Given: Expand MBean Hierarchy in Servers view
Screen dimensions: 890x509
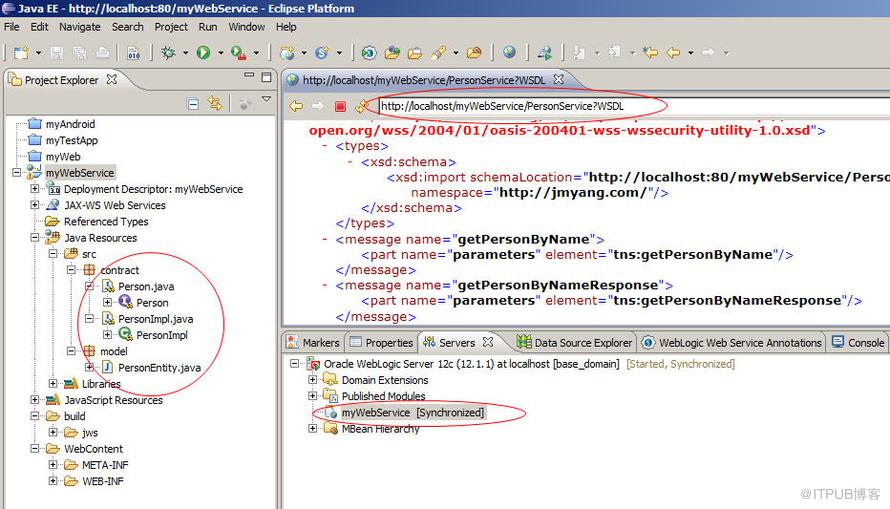Looking at the screenshot, I should (313, 428).
